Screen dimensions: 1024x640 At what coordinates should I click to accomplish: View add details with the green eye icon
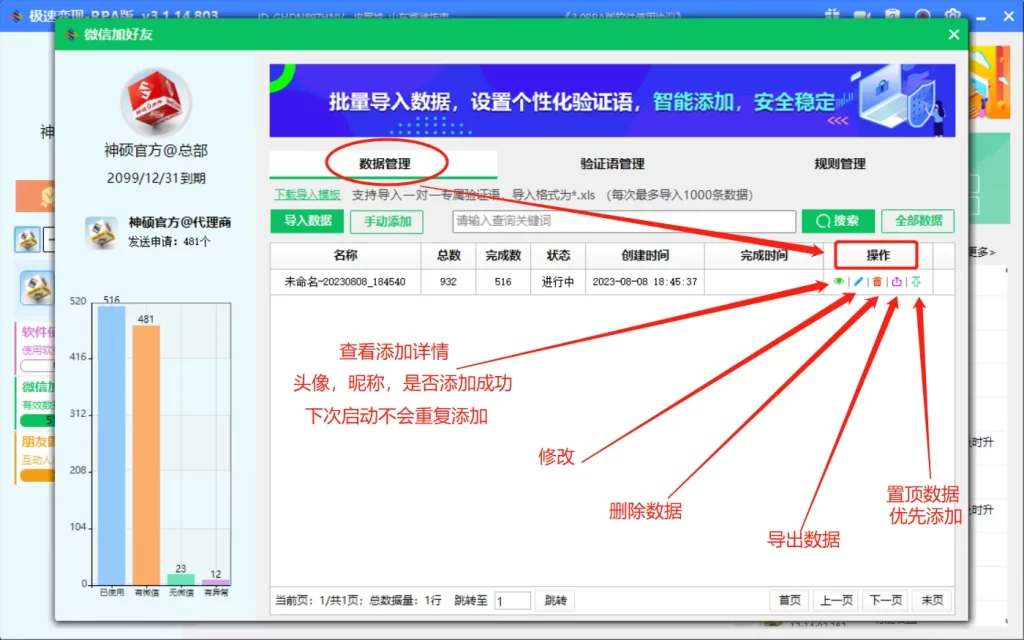838,282
